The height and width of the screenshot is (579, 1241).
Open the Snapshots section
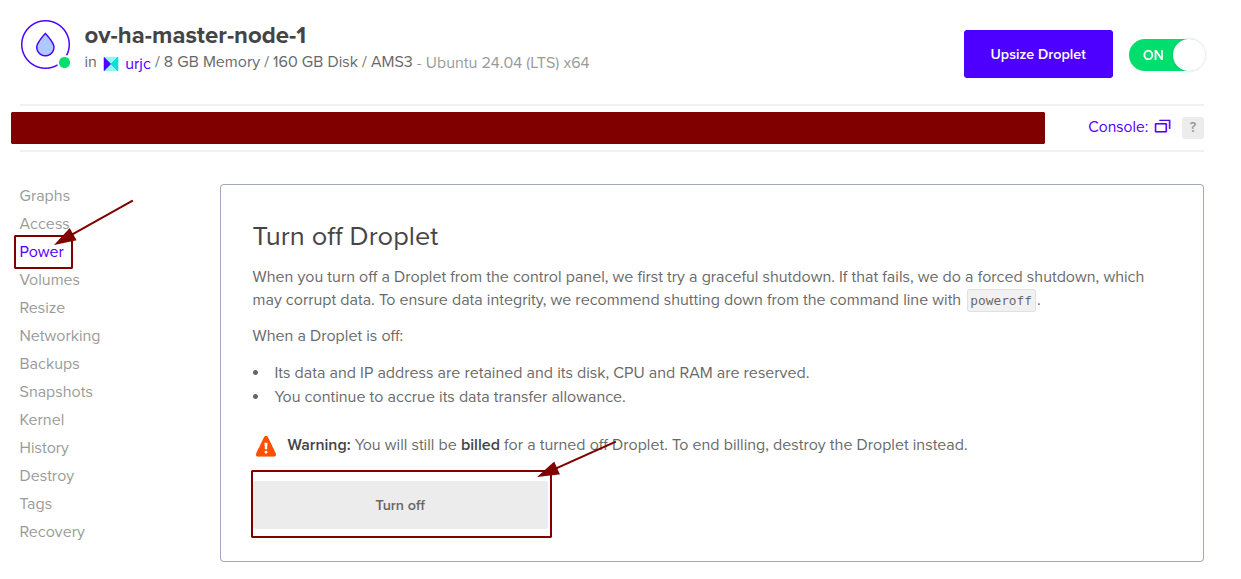56,392
